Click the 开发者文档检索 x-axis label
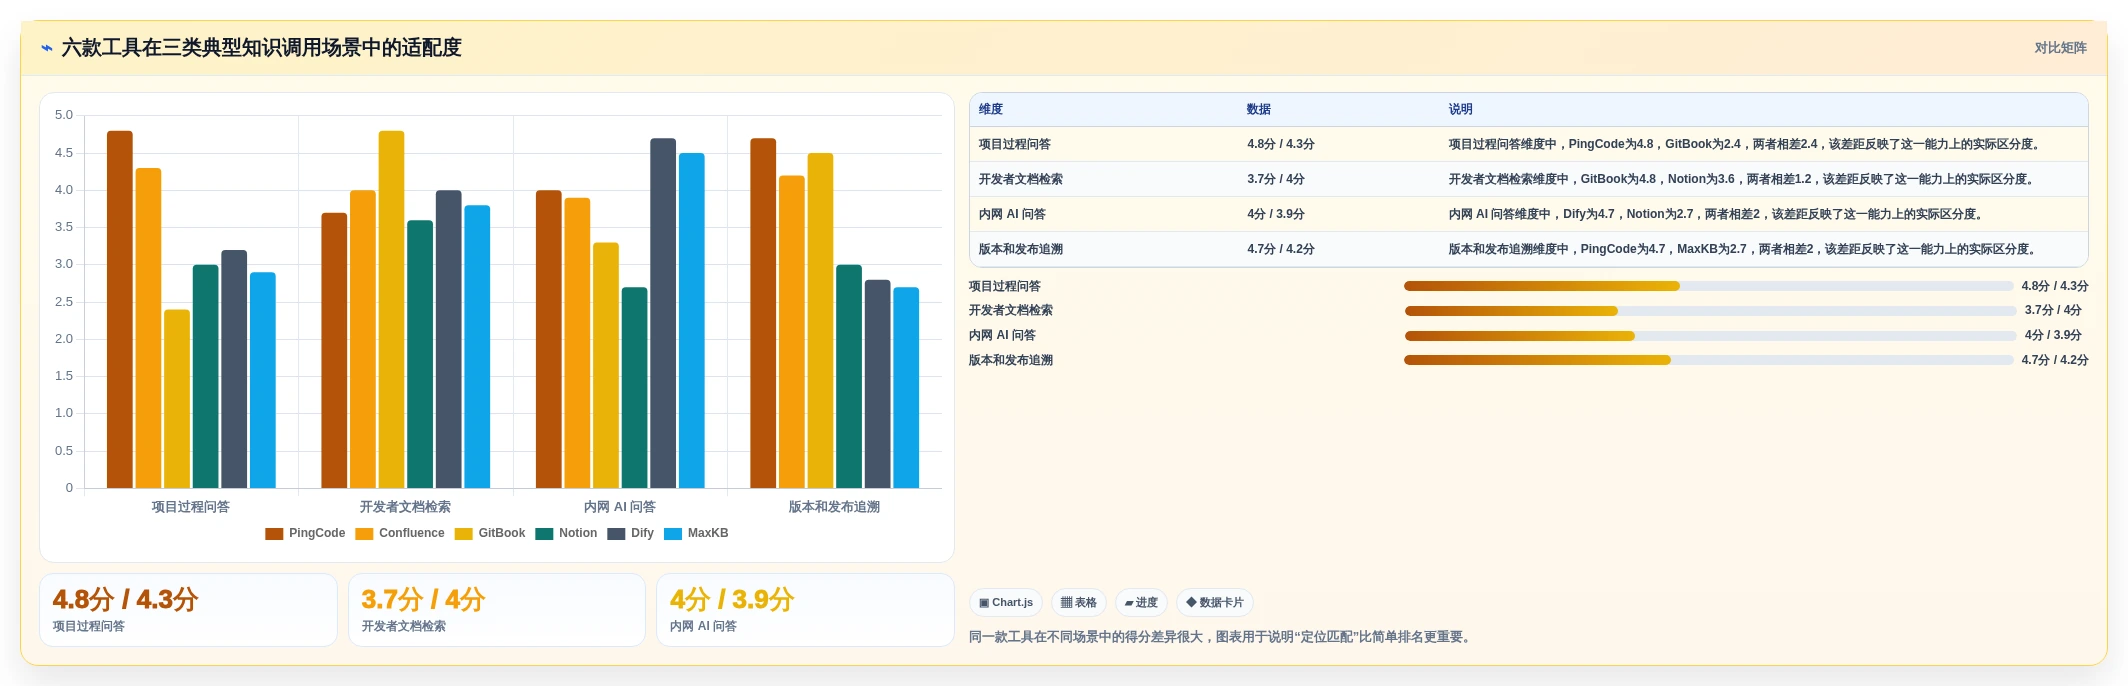 (405, 507)
